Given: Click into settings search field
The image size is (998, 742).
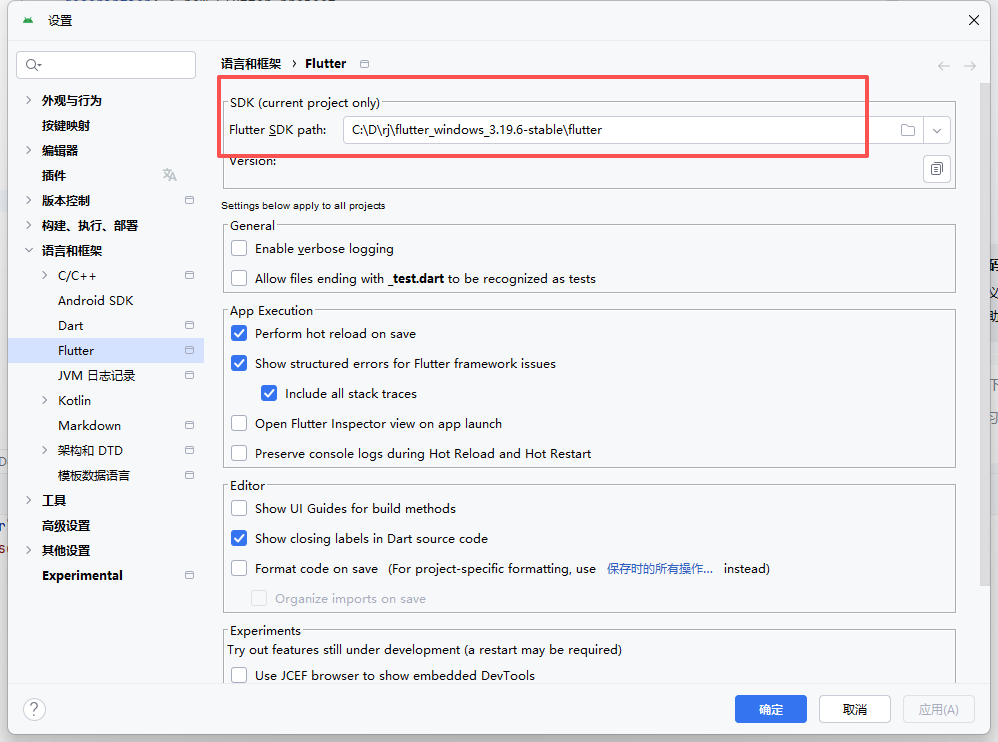Looking at the screenshot, I should coord(106,65).
